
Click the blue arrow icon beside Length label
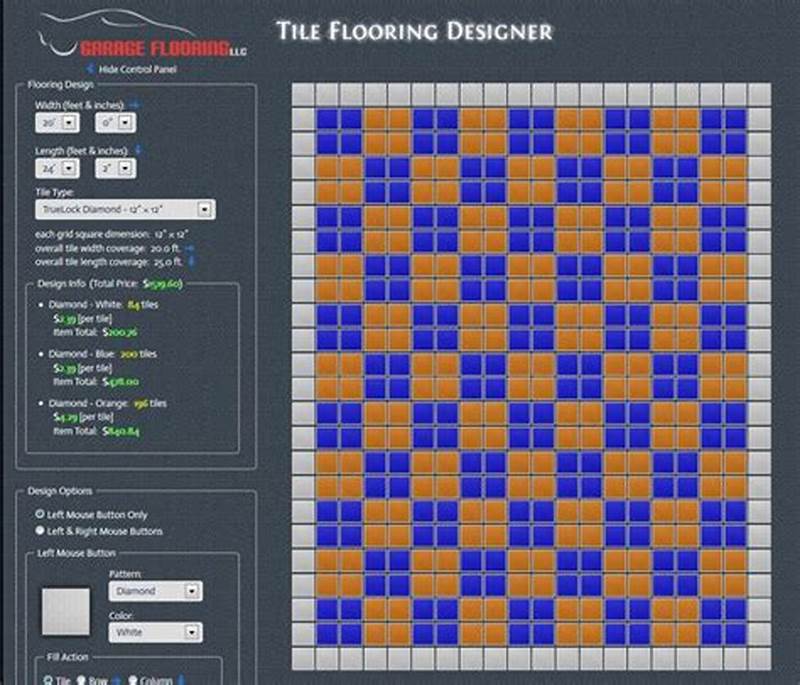point(140,150)
